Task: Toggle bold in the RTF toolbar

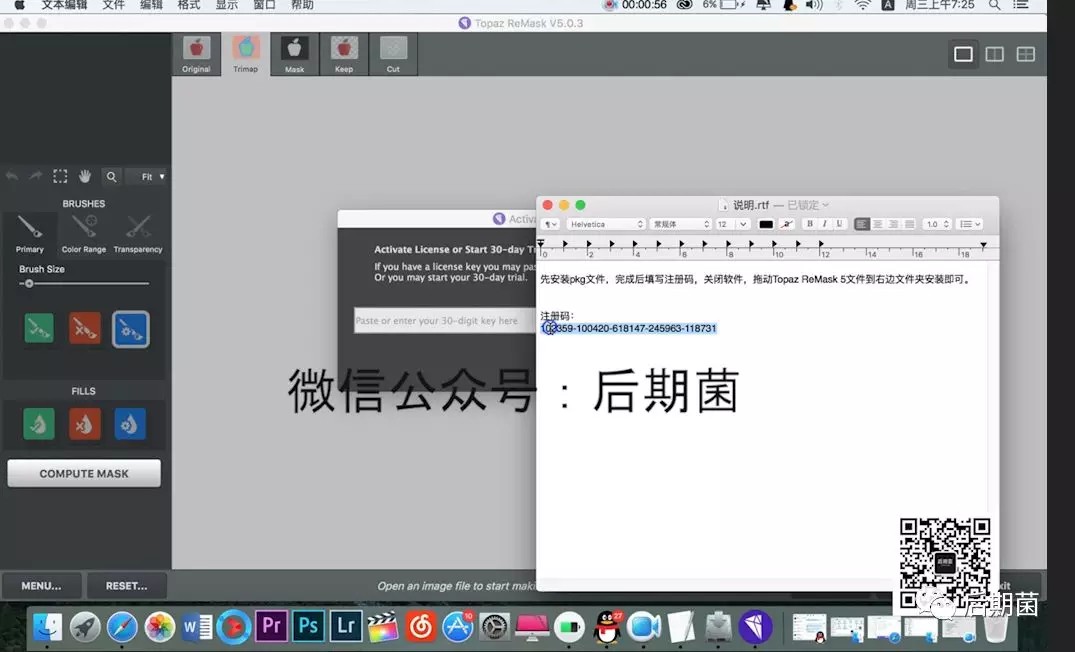Action: click(x=810, y=224)
